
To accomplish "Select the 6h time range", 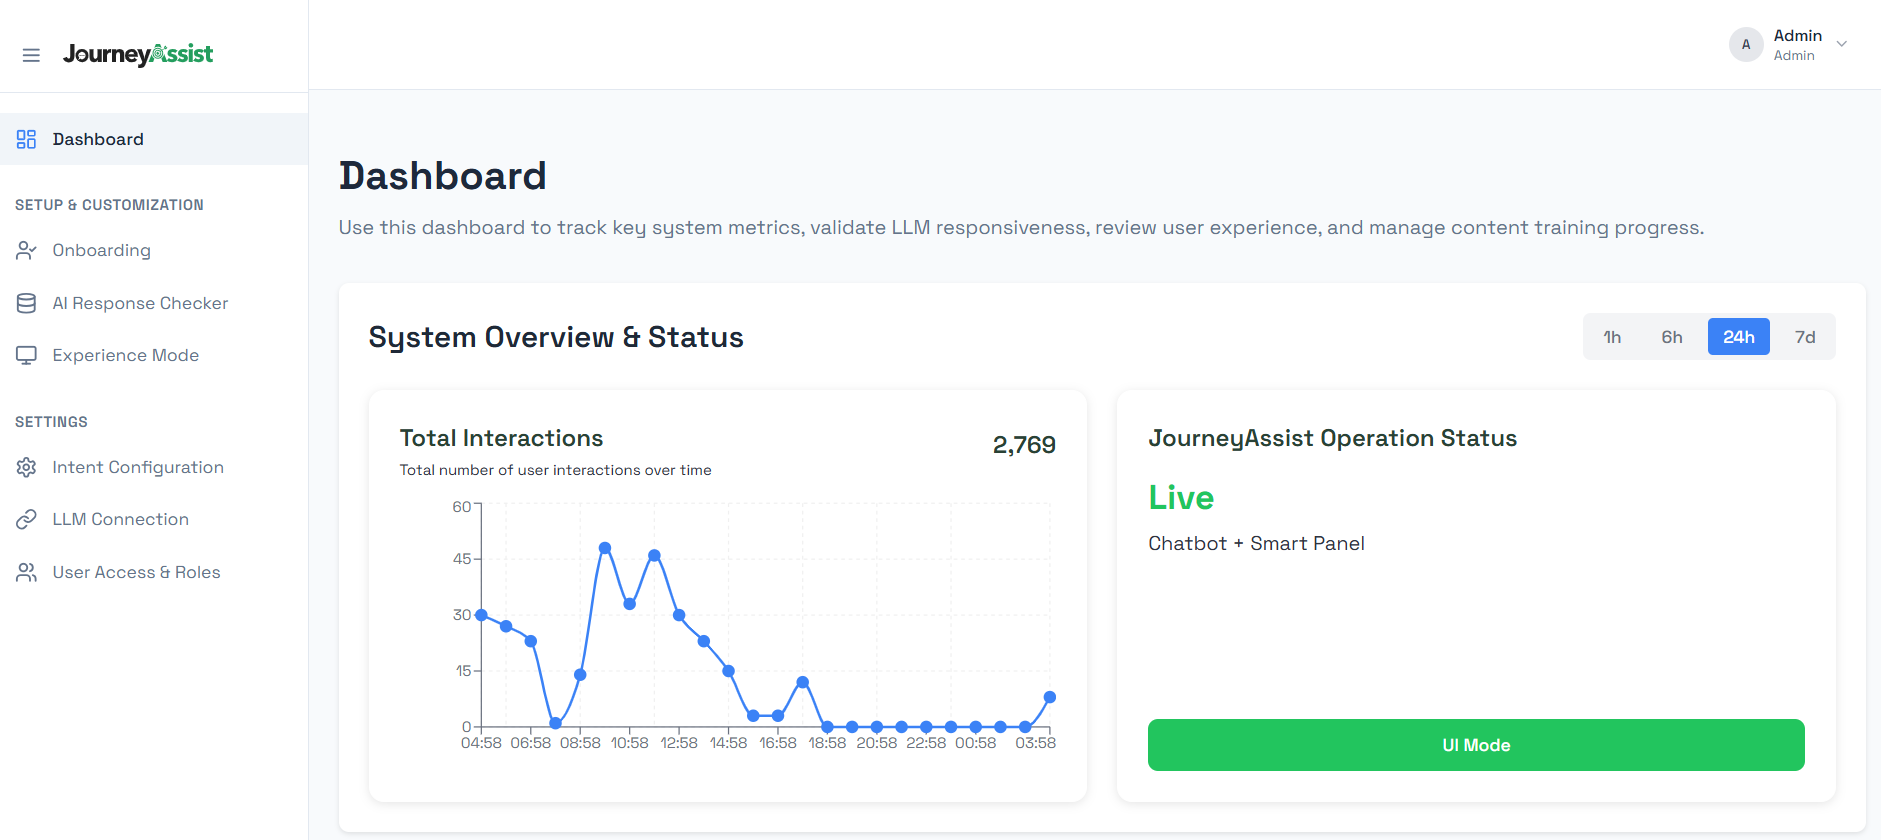I will [x=1672, y=337].
